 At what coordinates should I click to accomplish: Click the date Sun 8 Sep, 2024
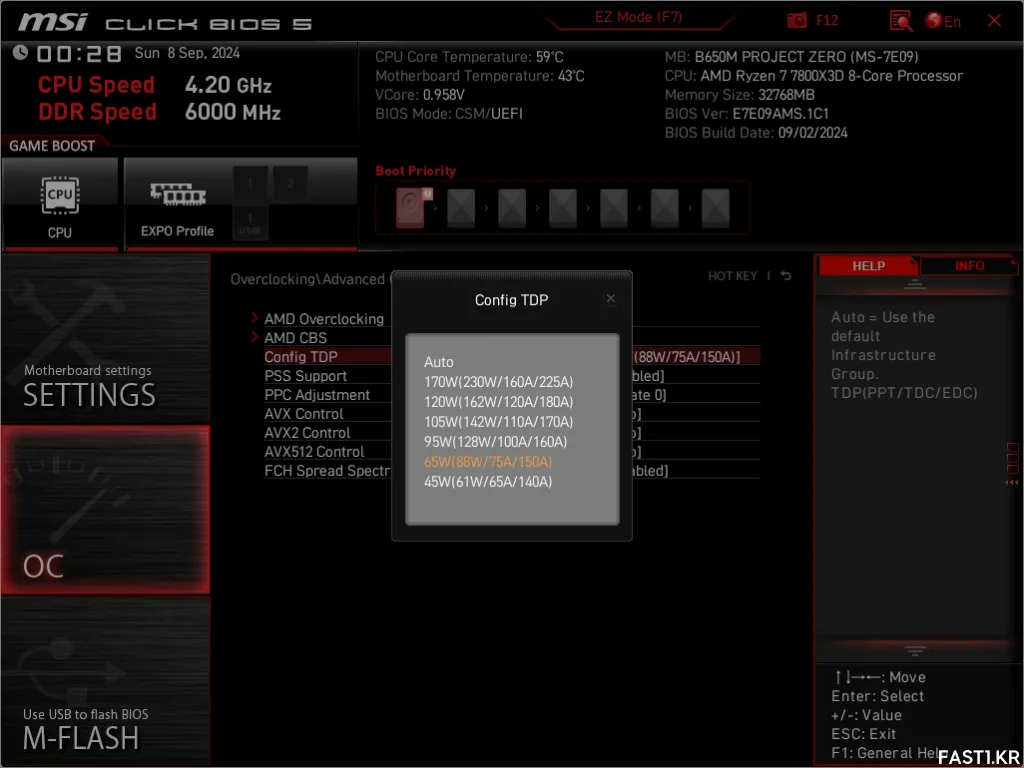[187, 53]
